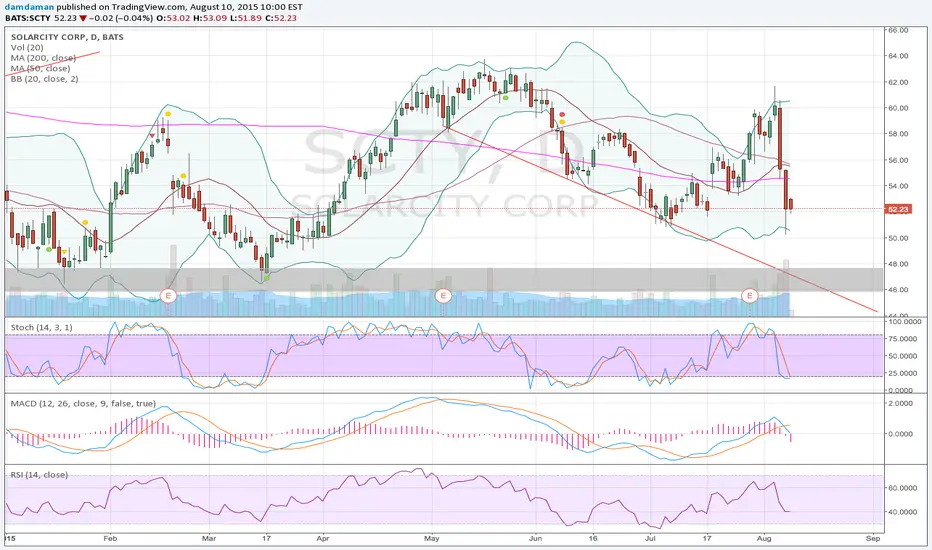Click the 100.0000 Stoch scale label
The width and height of the screenshot is (932, 550).
(x=904, y=322)
